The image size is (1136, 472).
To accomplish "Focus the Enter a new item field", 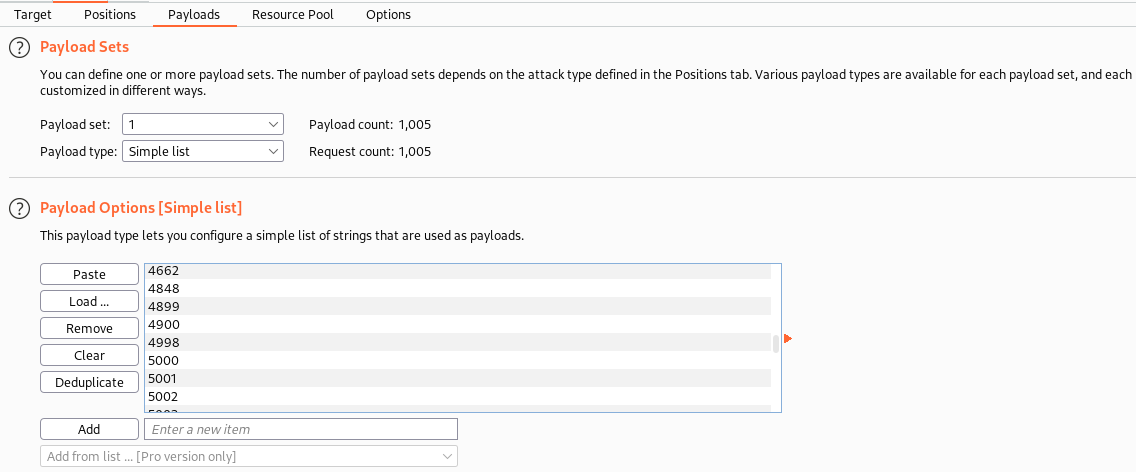I will click(x=301, y=429).
